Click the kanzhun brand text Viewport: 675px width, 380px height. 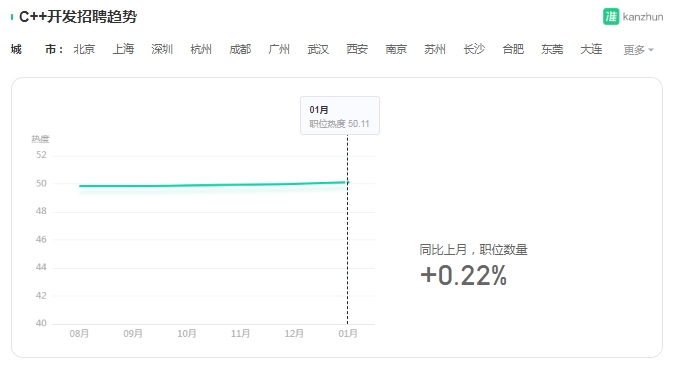[x=643, y=17]
